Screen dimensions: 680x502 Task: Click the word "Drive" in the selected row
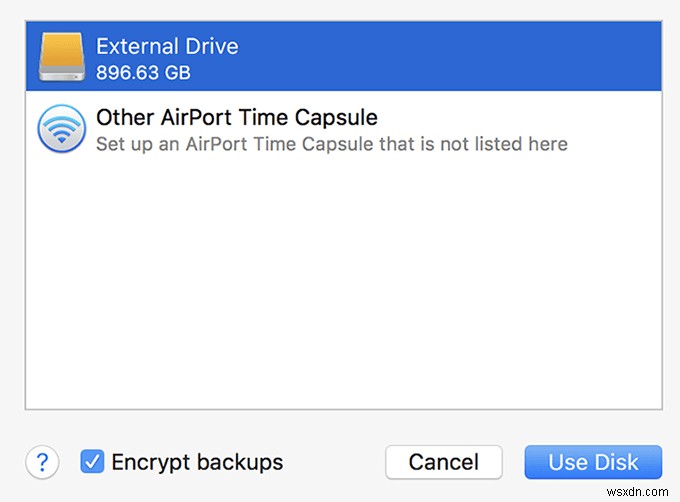(211, 46)
